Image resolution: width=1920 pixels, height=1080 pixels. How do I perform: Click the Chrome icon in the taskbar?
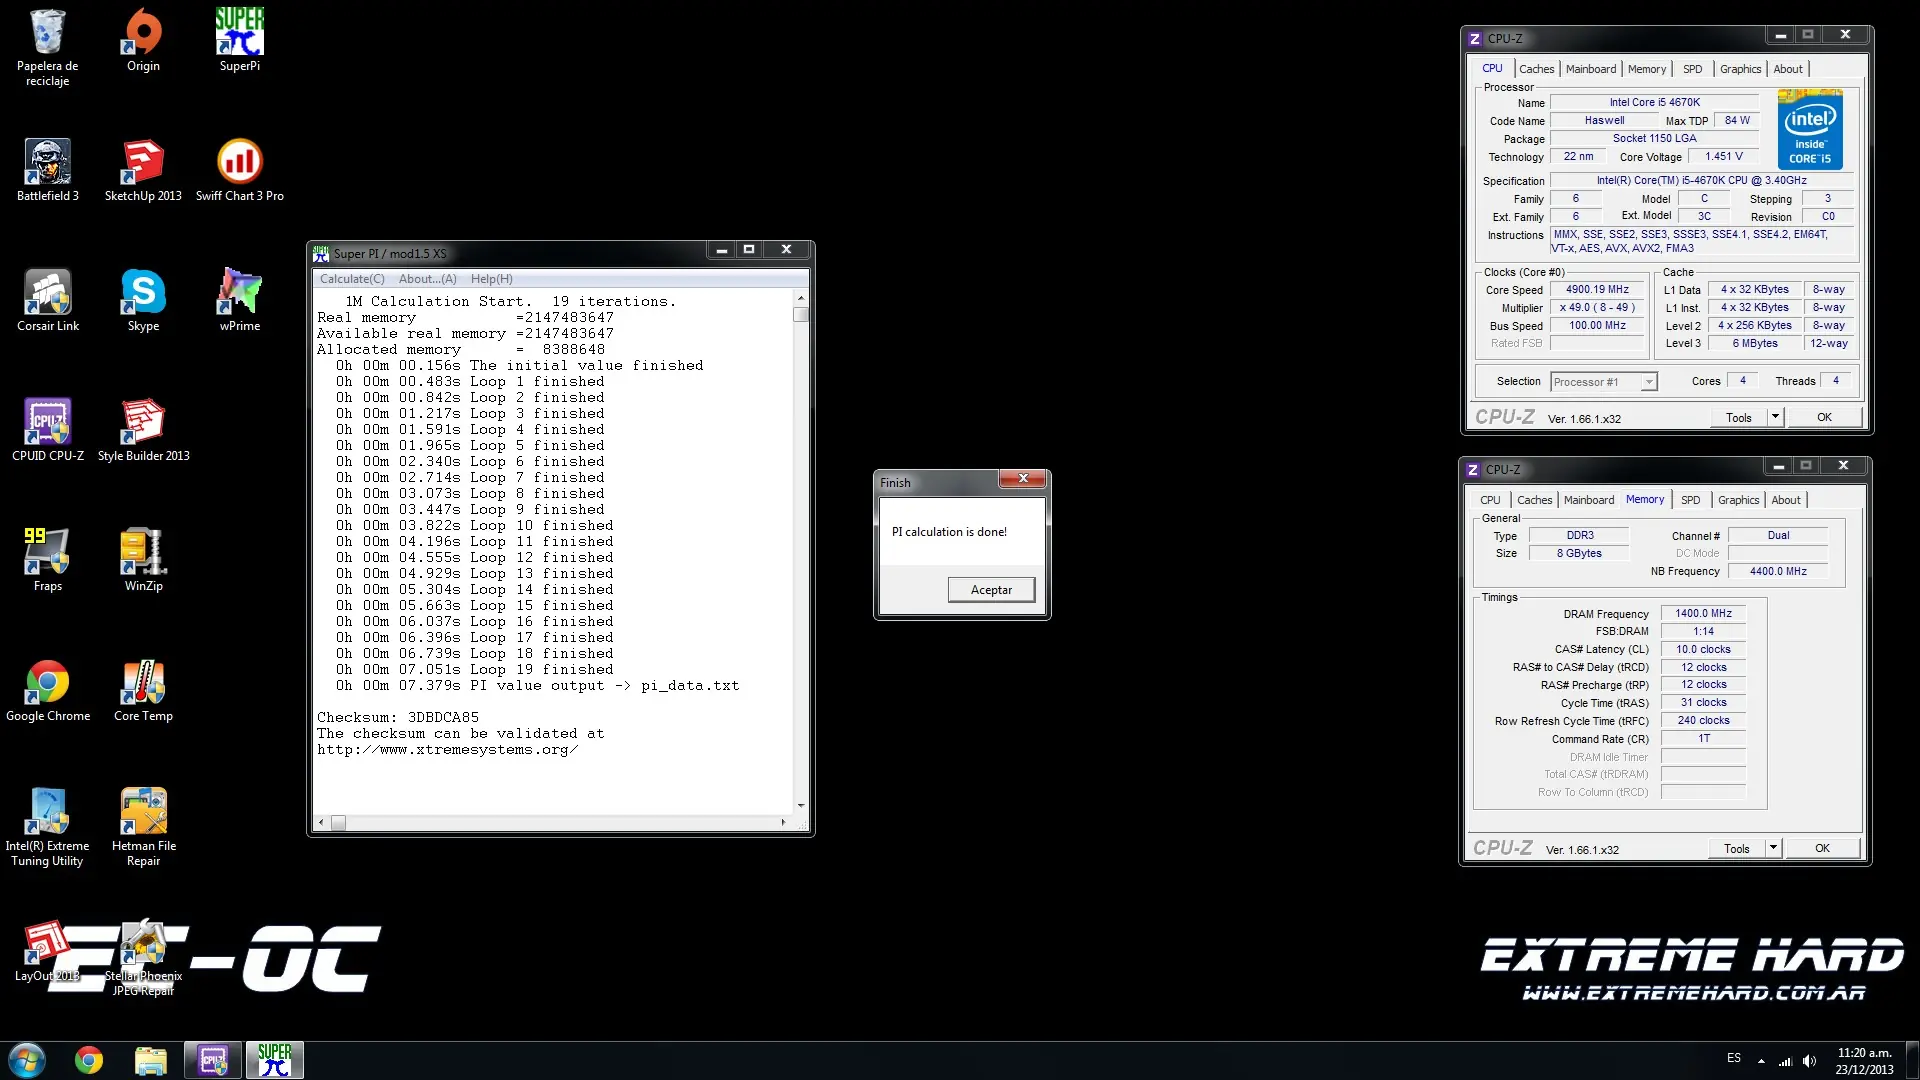click(89, 1060)
